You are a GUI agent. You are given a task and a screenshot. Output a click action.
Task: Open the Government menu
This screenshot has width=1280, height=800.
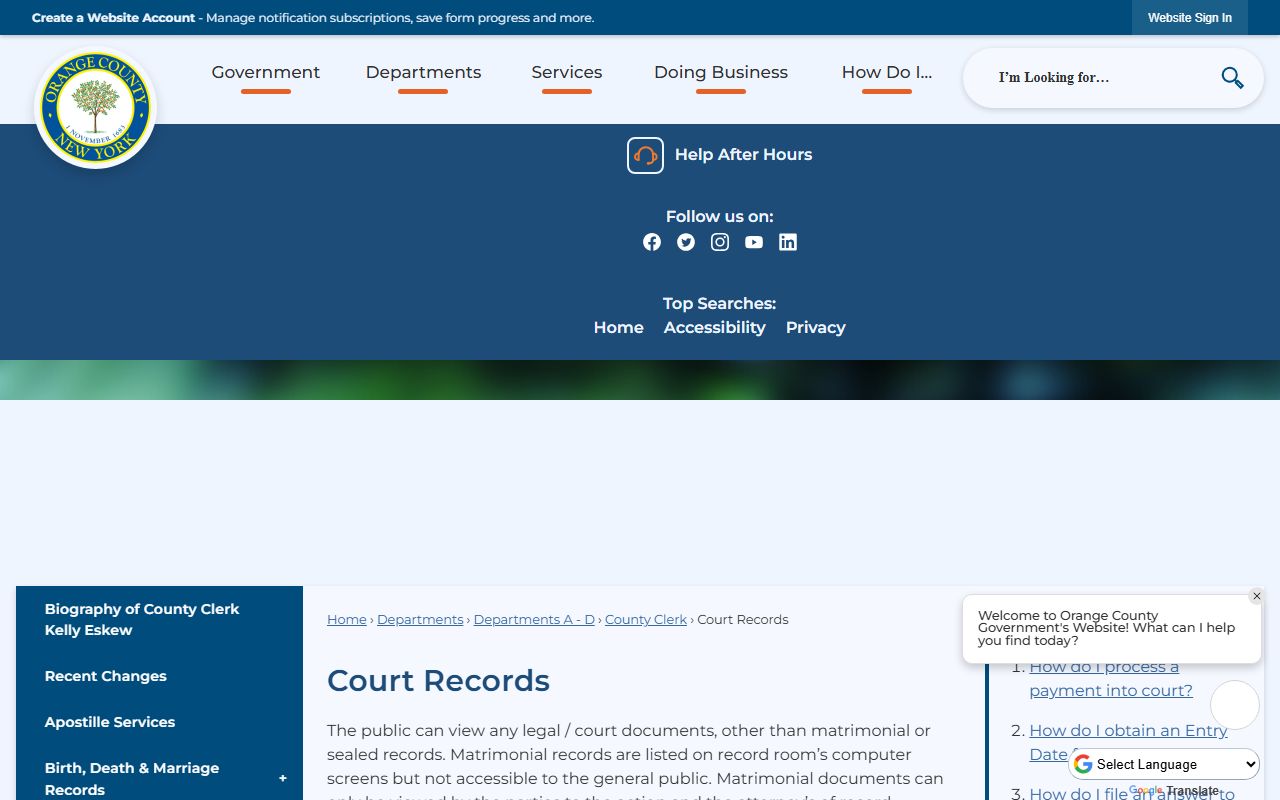click(266, 73)
